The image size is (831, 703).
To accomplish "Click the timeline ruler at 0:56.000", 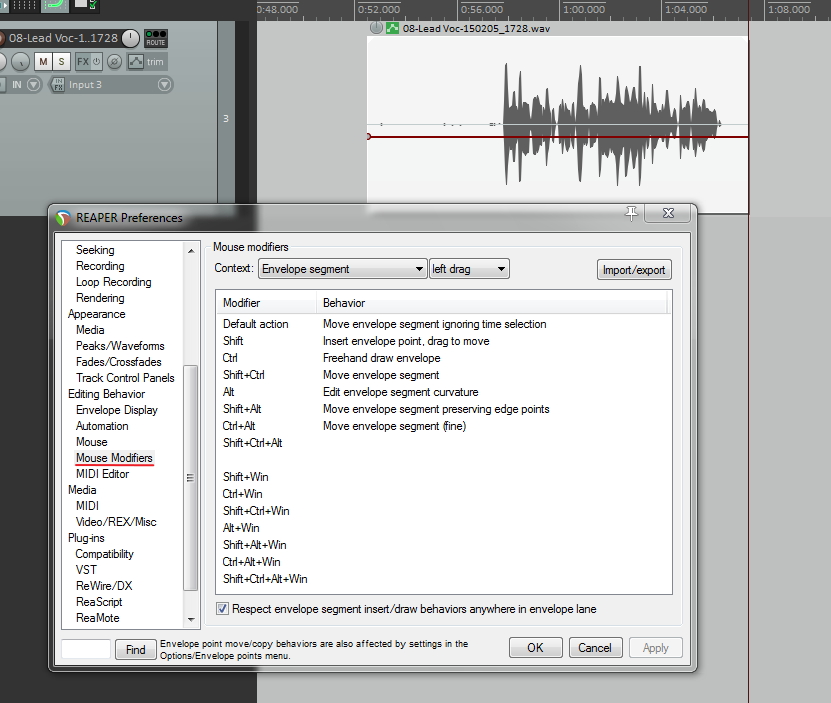I will pyautogui.click(x=481, y=10).
